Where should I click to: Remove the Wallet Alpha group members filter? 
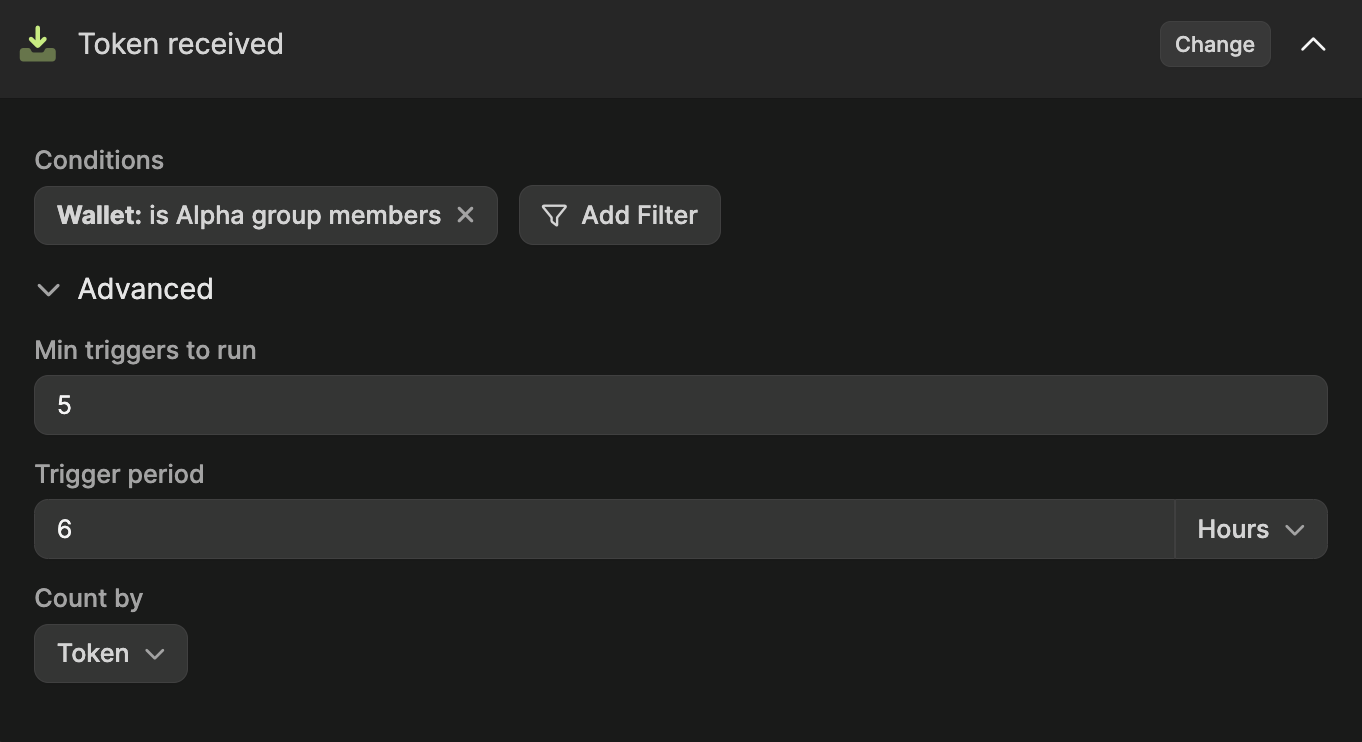tap(465, 215)
